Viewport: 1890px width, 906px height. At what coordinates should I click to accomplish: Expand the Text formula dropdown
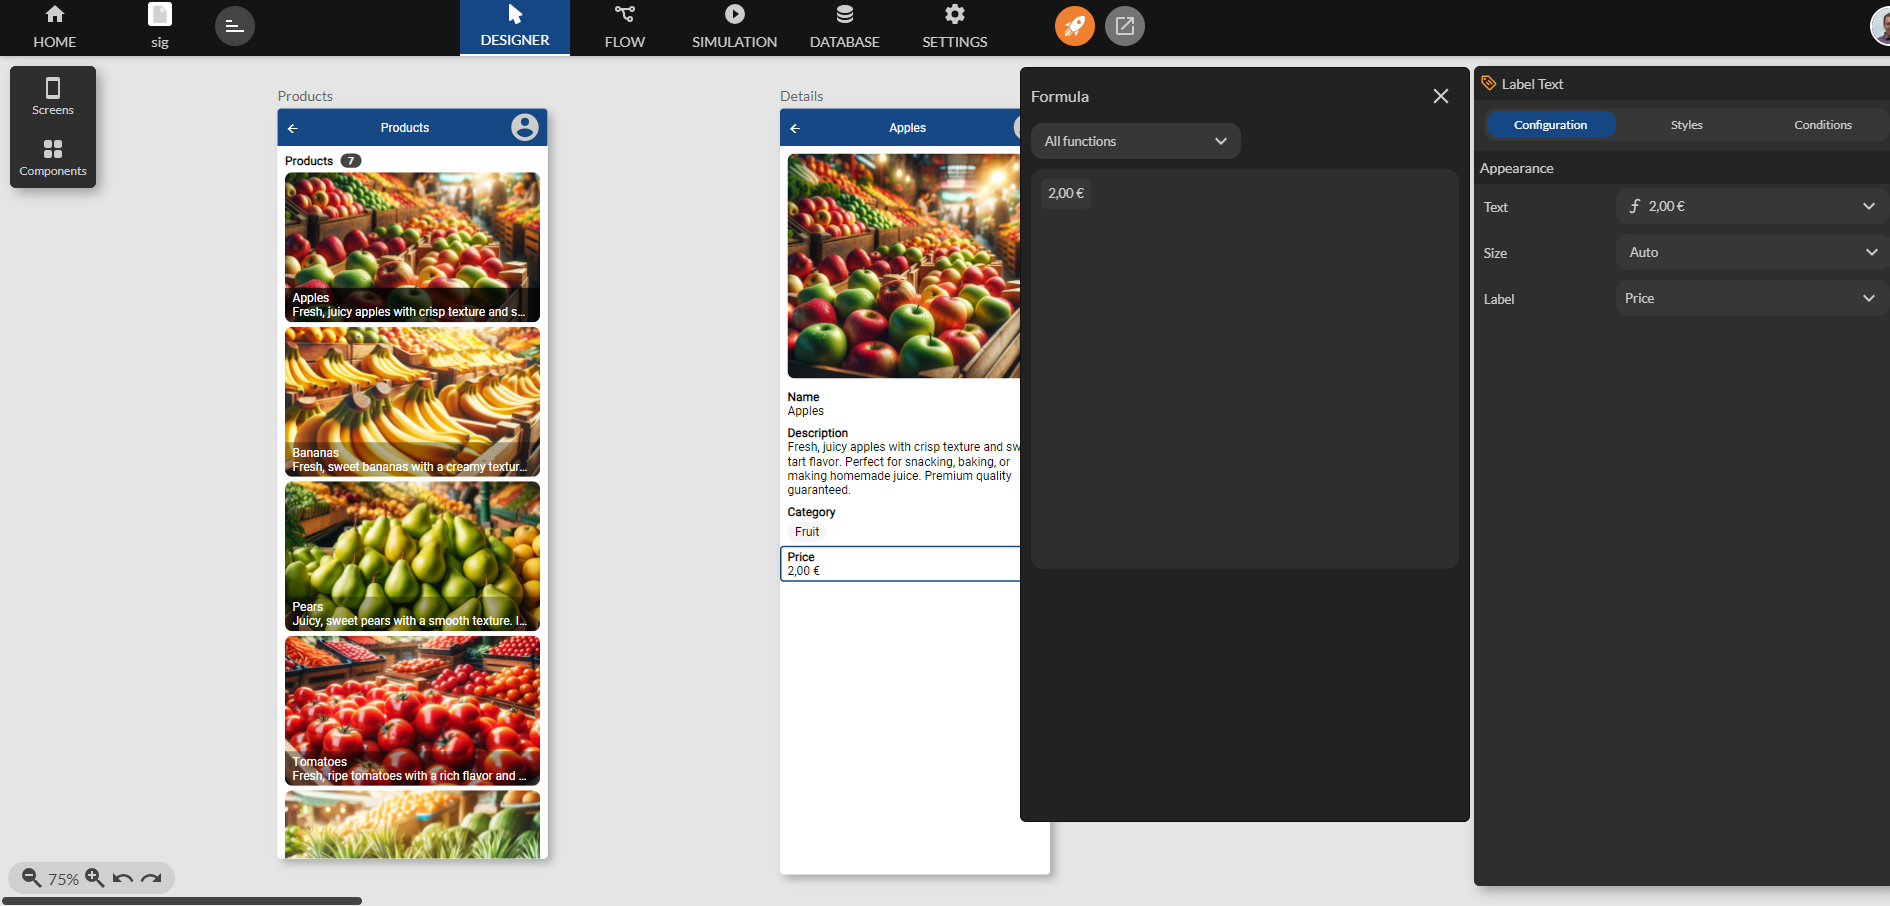coord(1751,206)
